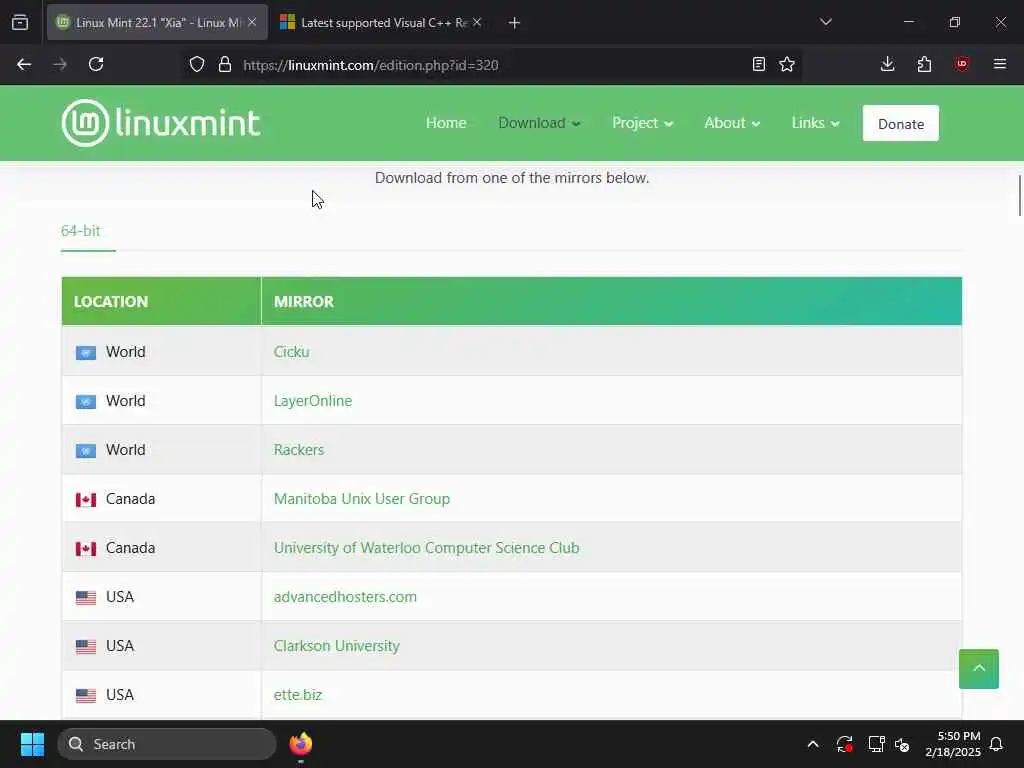The image size is (1024, 768).
Task: Click World in the Cicku row
Action: click(x=125, y=351)
